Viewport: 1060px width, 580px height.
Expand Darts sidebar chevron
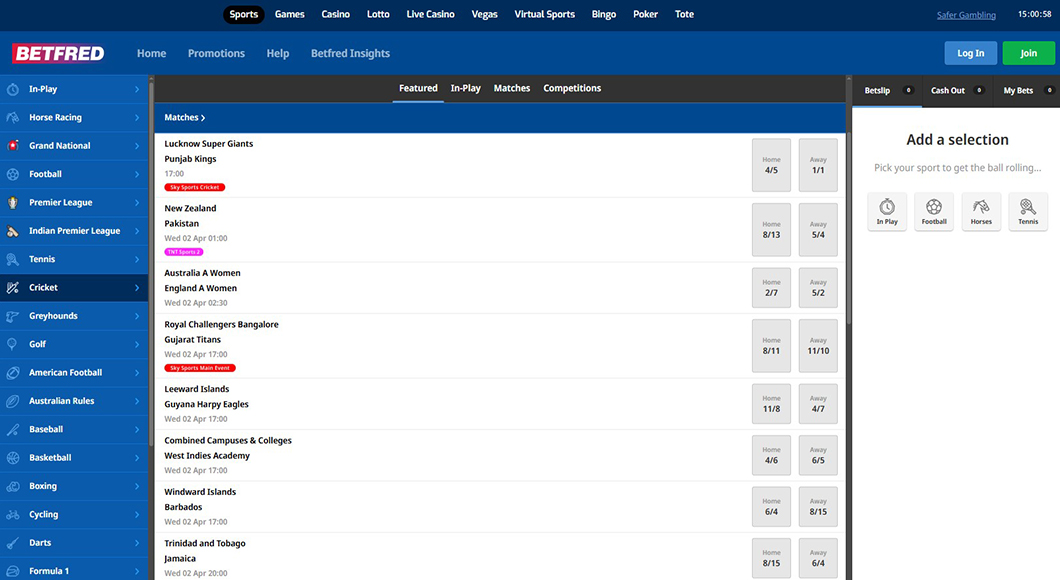pos(137,543)
